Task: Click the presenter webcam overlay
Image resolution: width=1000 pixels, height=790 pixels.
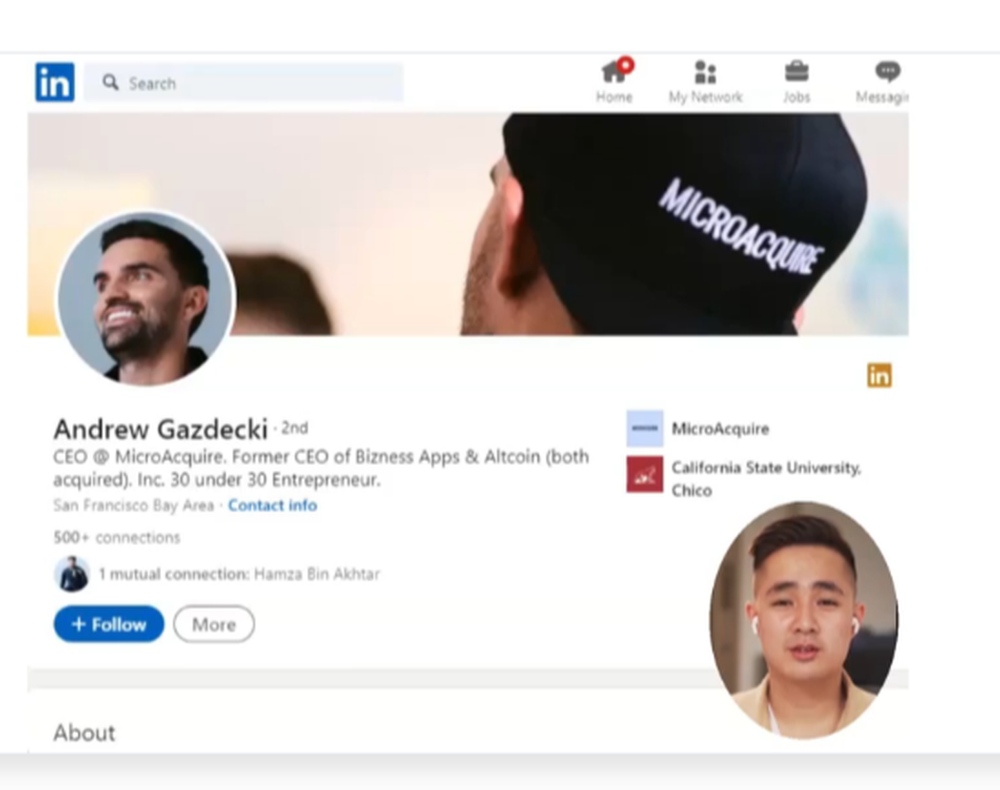Action: (804, 620)
